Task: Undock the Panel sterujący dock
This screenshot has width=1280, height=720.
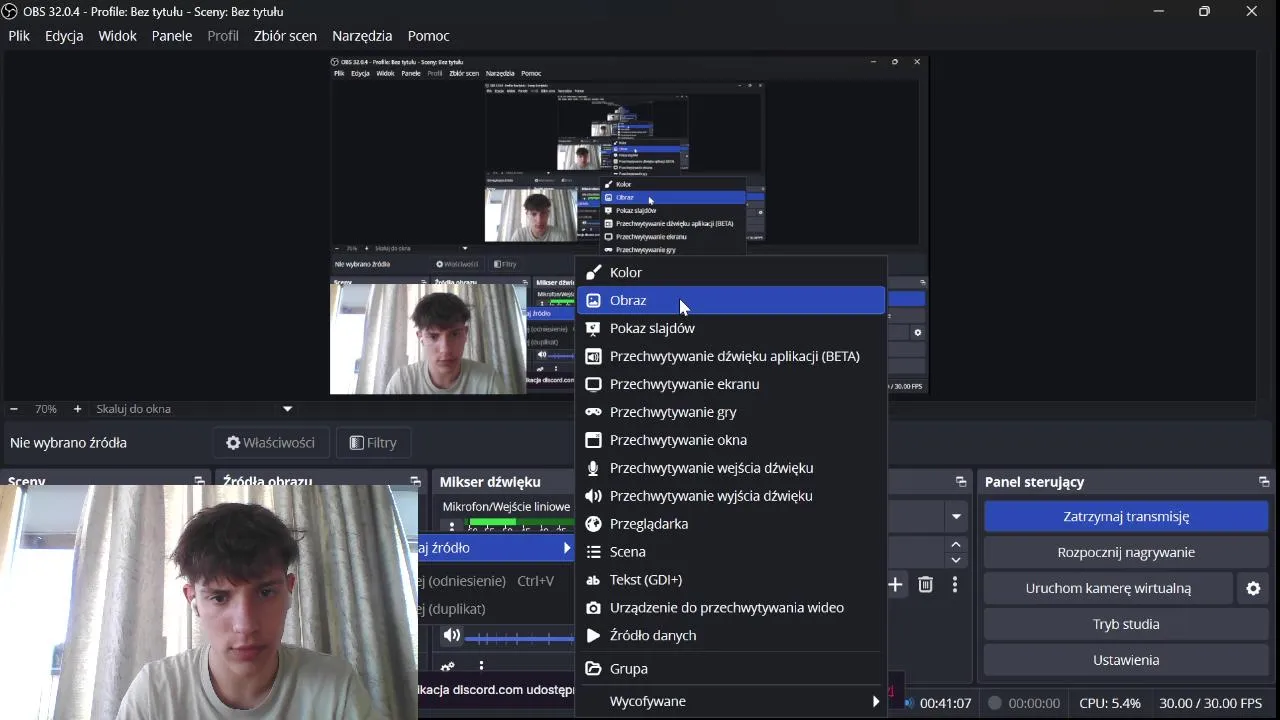Action: pyautogui.click(x=1264, y=482)
